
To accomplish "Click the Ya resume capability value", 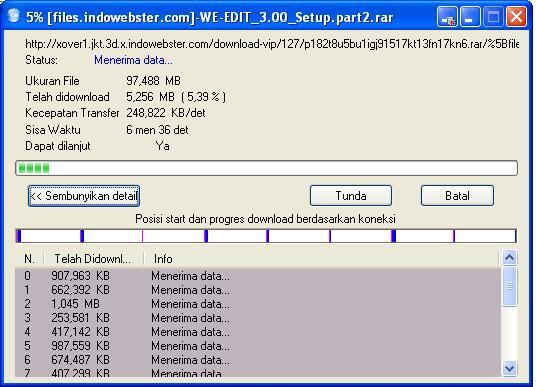I will click(162, 146).
